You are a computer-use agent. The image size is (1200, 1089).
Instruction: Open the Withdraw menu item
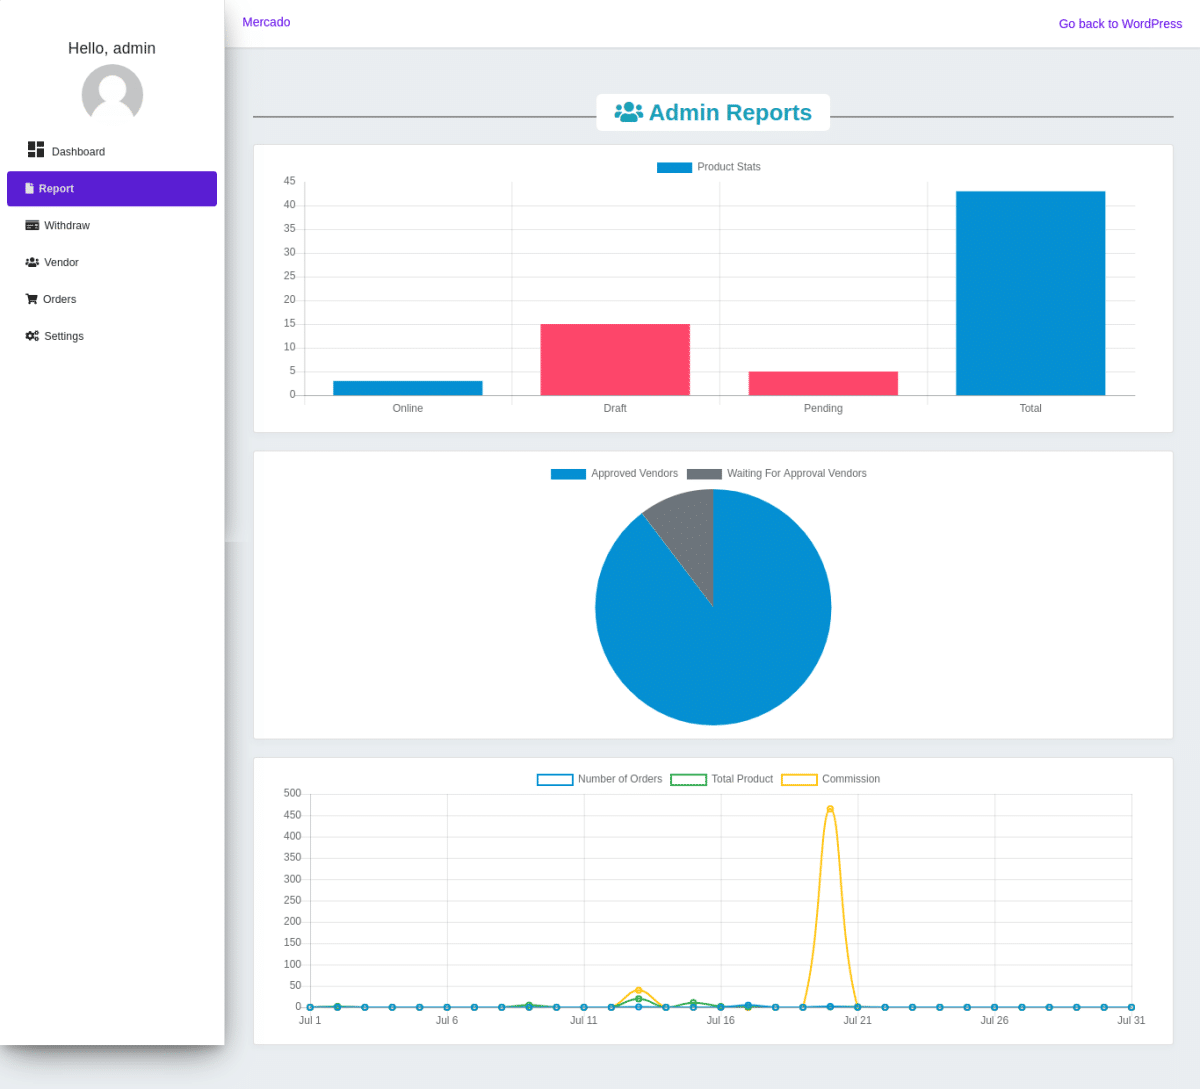click(x=67, y=225)
